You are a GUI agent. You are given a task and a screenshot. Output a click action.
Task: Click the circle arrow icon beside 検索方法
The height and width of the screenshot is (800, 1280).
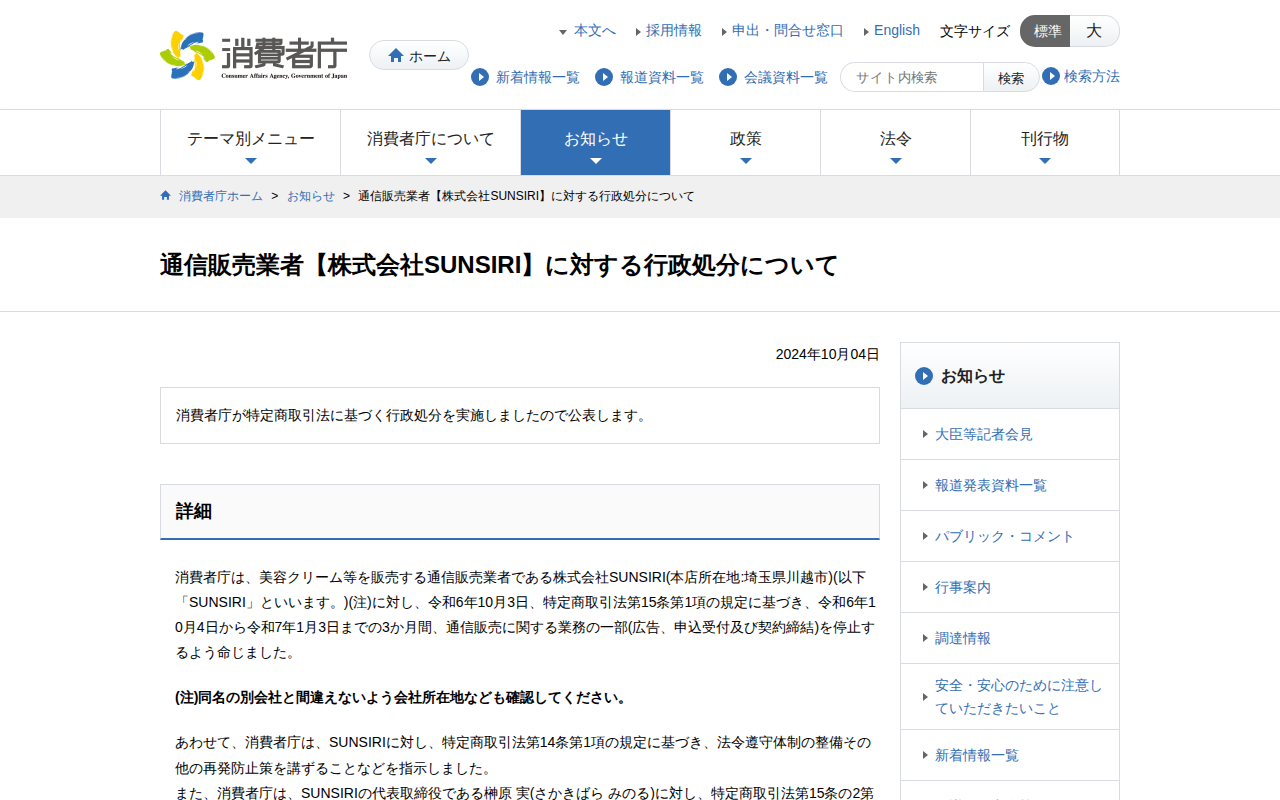pos(1051,76)
